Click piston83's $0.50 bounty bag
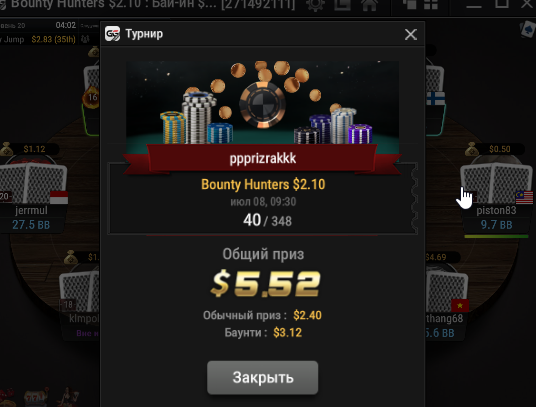The image size is (536, 407). tap(472, 149)
